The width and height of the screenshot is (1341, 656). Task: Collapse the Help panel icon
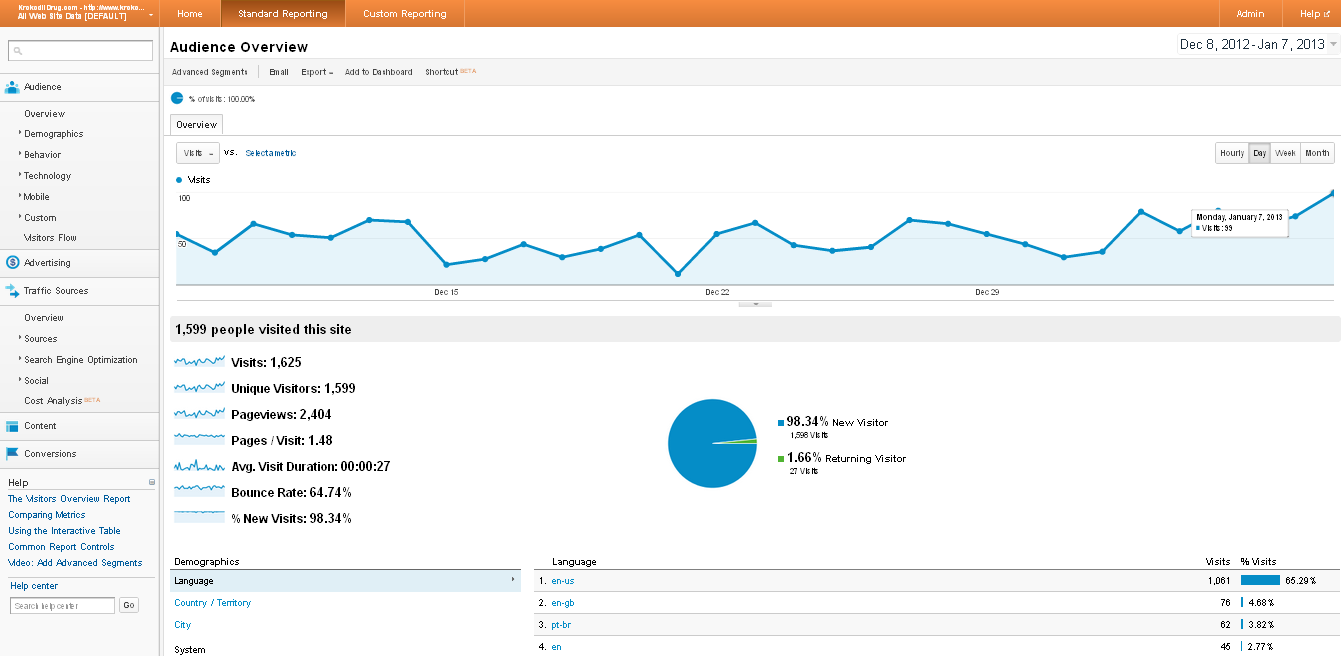pyautogui.click(x=152, y=482)
